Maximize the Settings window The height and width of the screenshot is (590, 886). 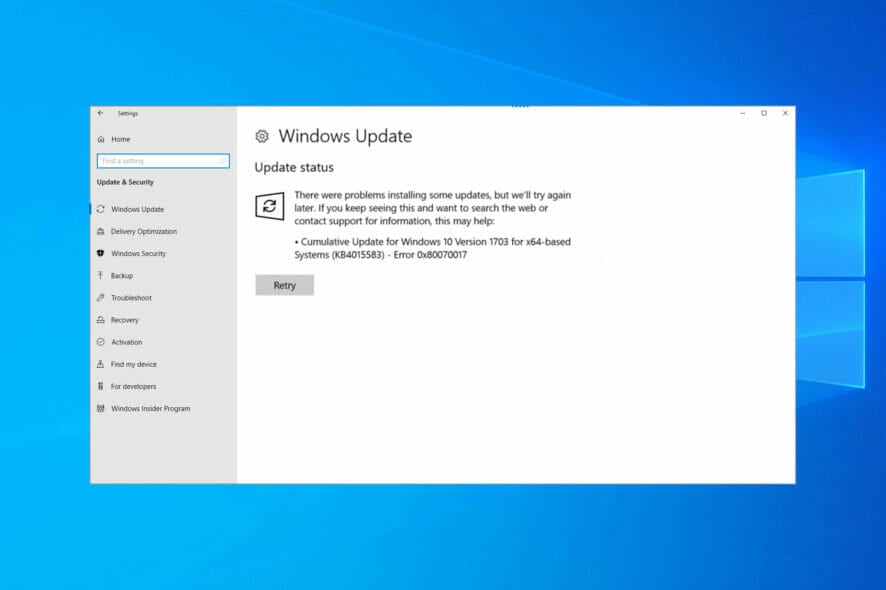pos(764,114)
